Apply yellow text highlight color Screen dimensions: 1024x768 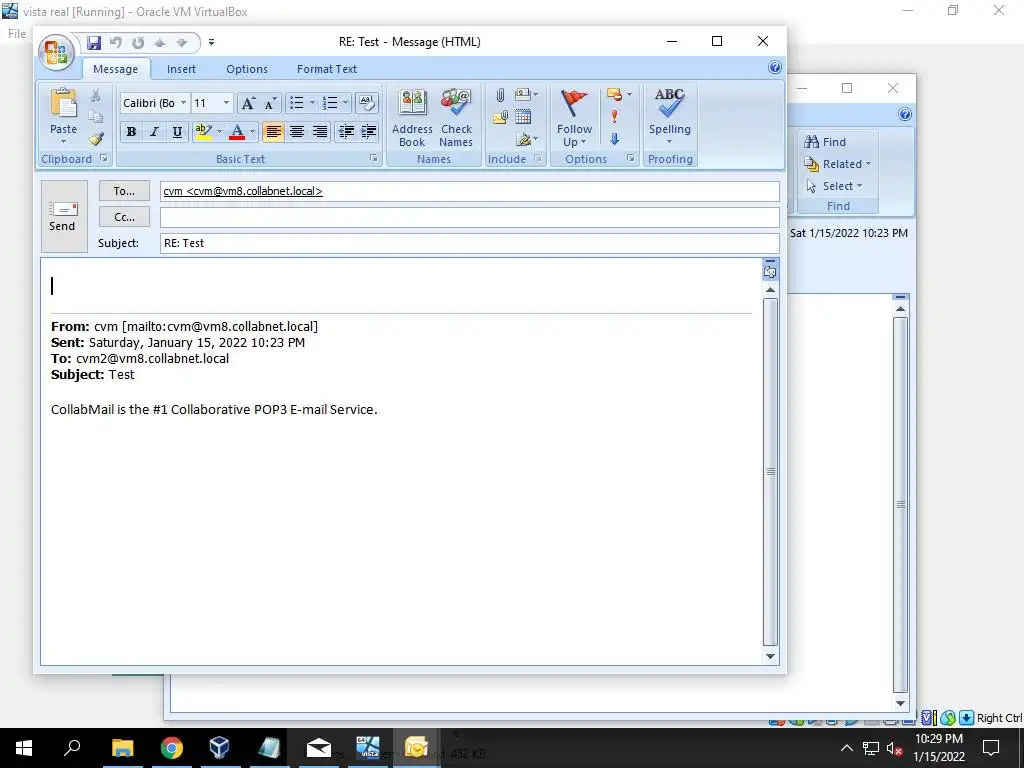point(203,132)
